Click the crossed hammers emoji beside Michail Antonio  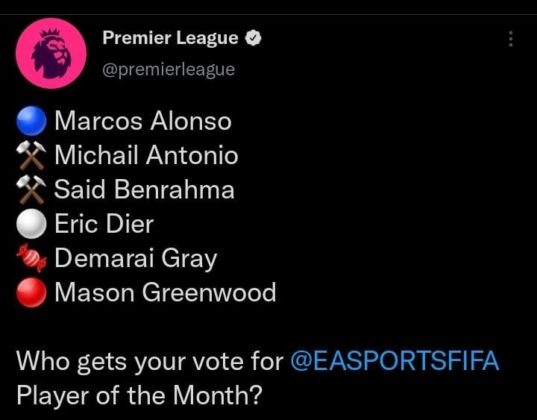tap(32, 155)
